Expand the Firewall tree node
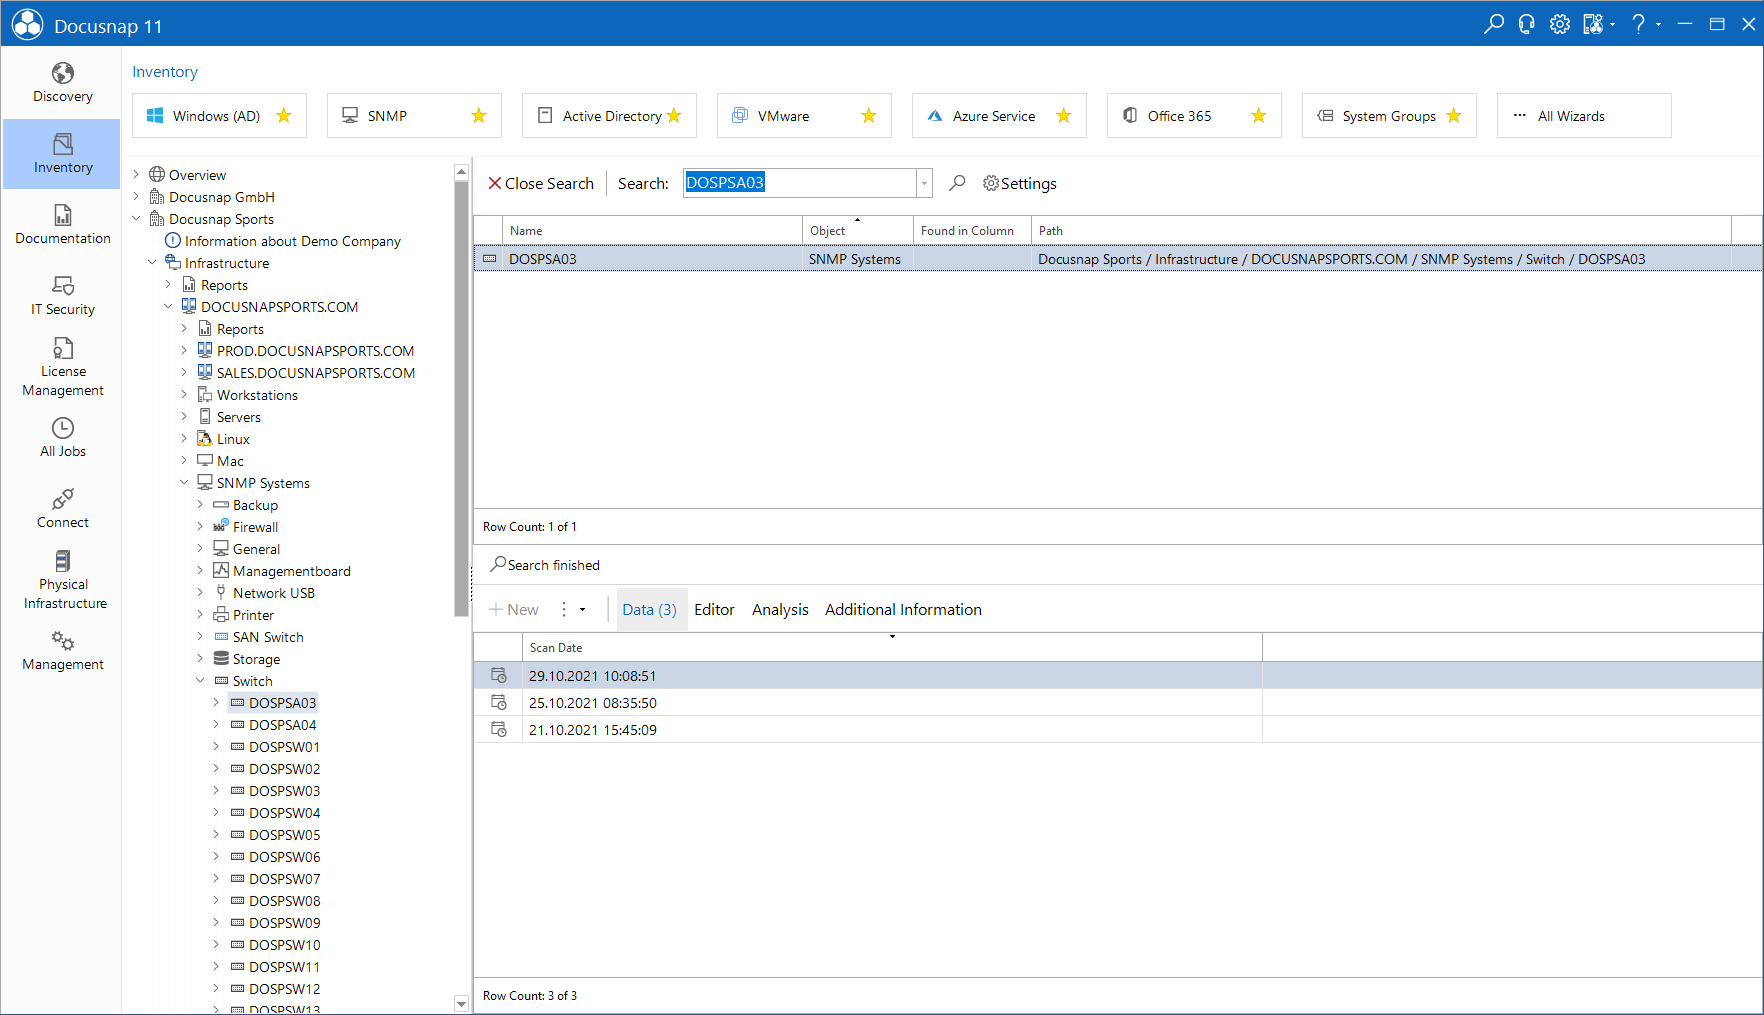 pyautogui.click(x=200, y=527)
